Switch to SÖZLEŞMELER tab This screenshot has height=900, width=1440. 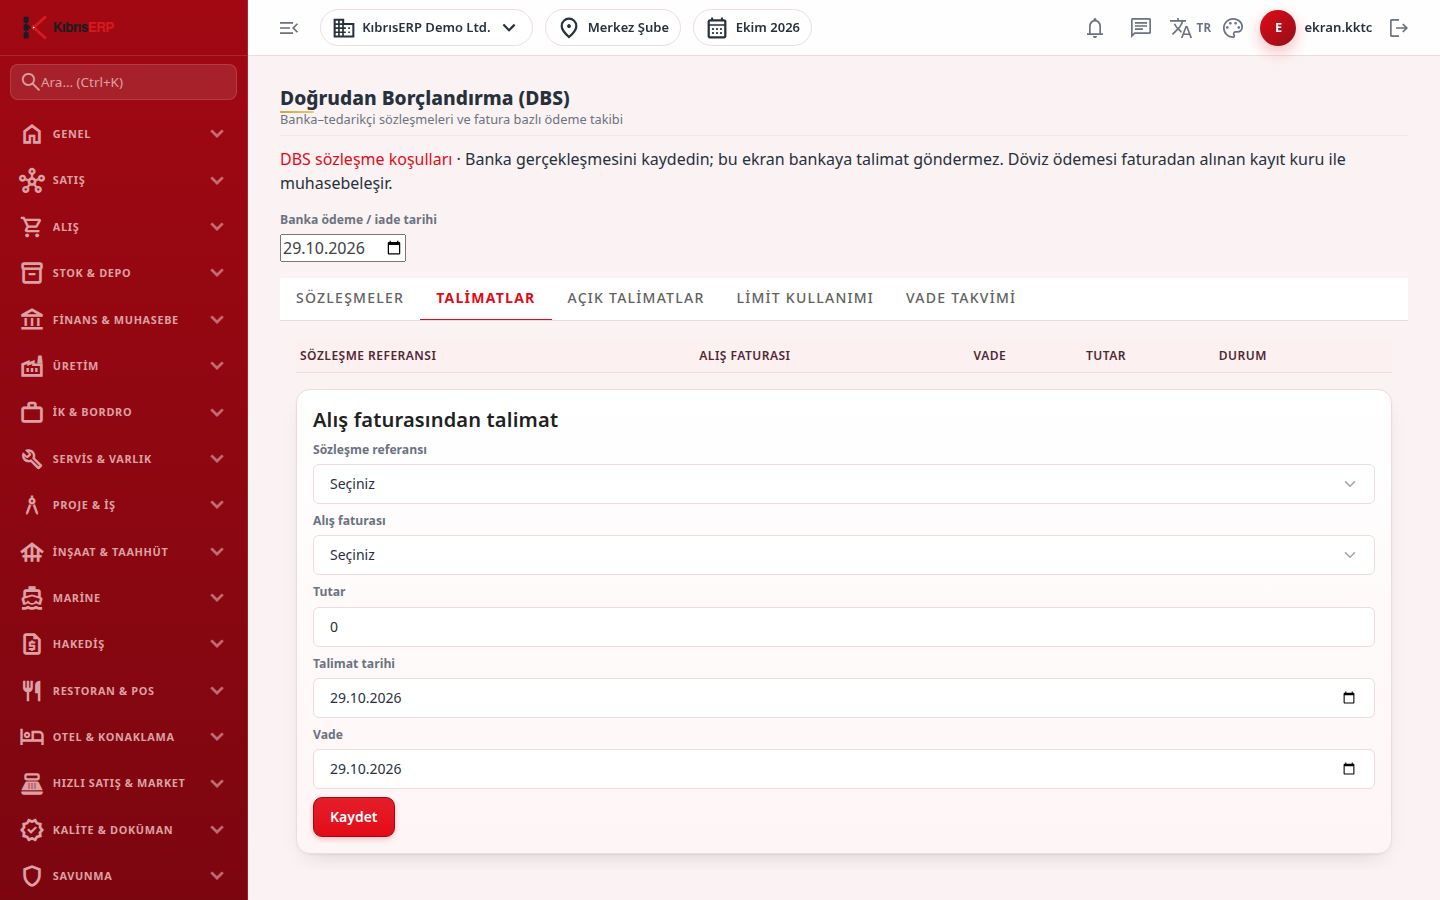[x=350, y=298]
